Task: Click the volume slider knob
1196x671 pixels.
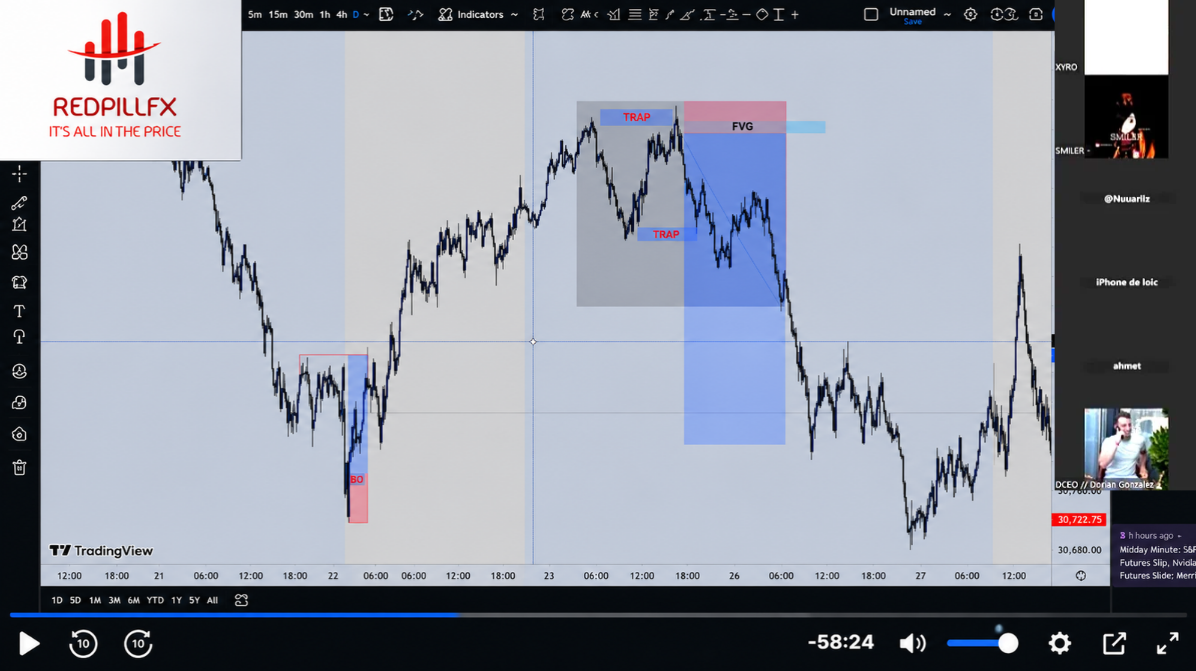Action: (1008, 644)
